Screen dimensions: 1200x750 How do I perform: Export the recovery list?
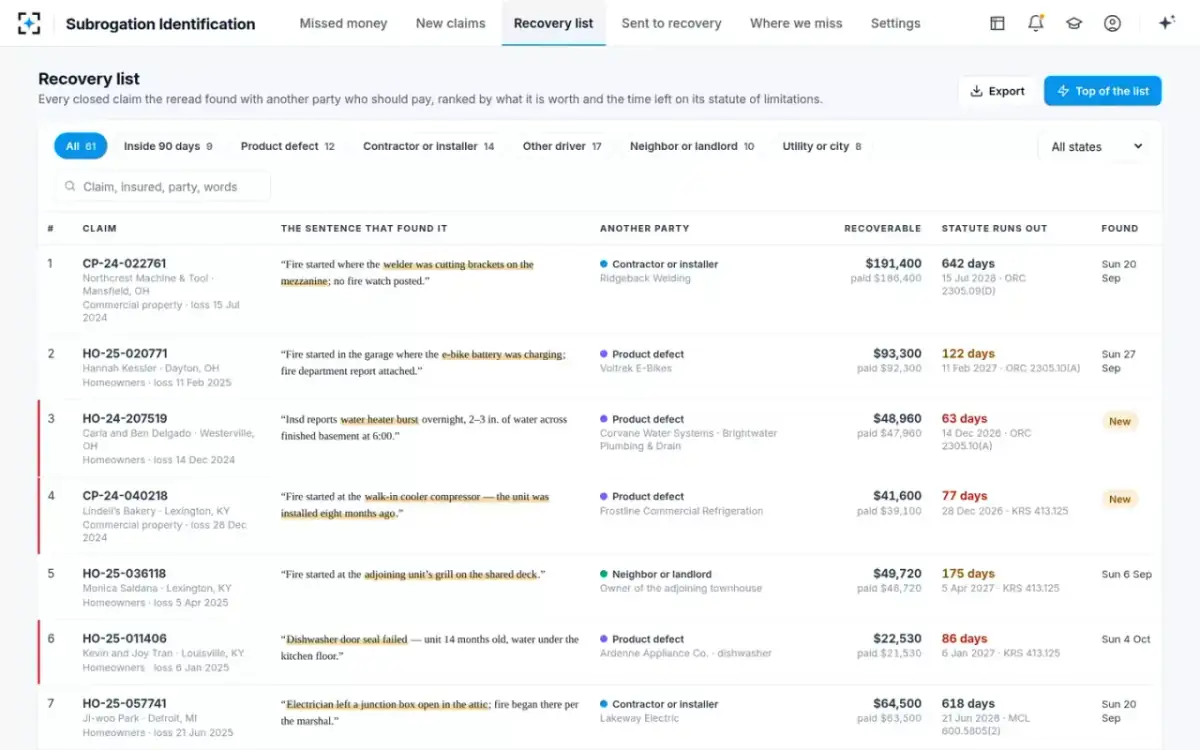(997, 91)
